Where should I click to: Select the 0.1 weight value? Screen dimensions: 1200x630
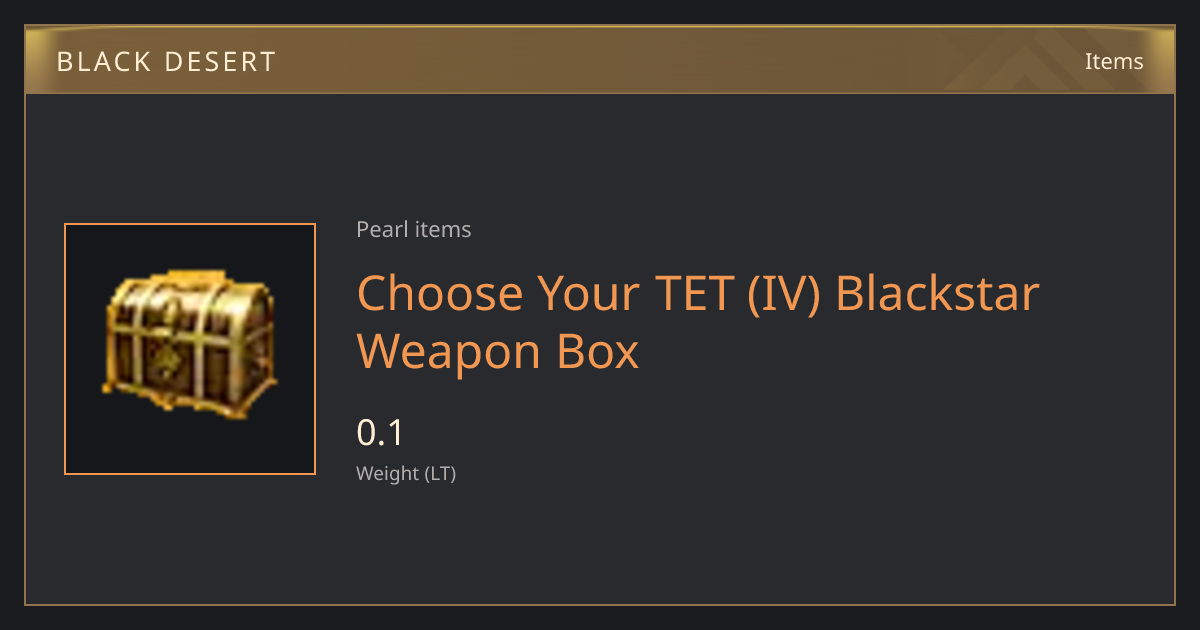pyautogui.click(x=380, y=433)
